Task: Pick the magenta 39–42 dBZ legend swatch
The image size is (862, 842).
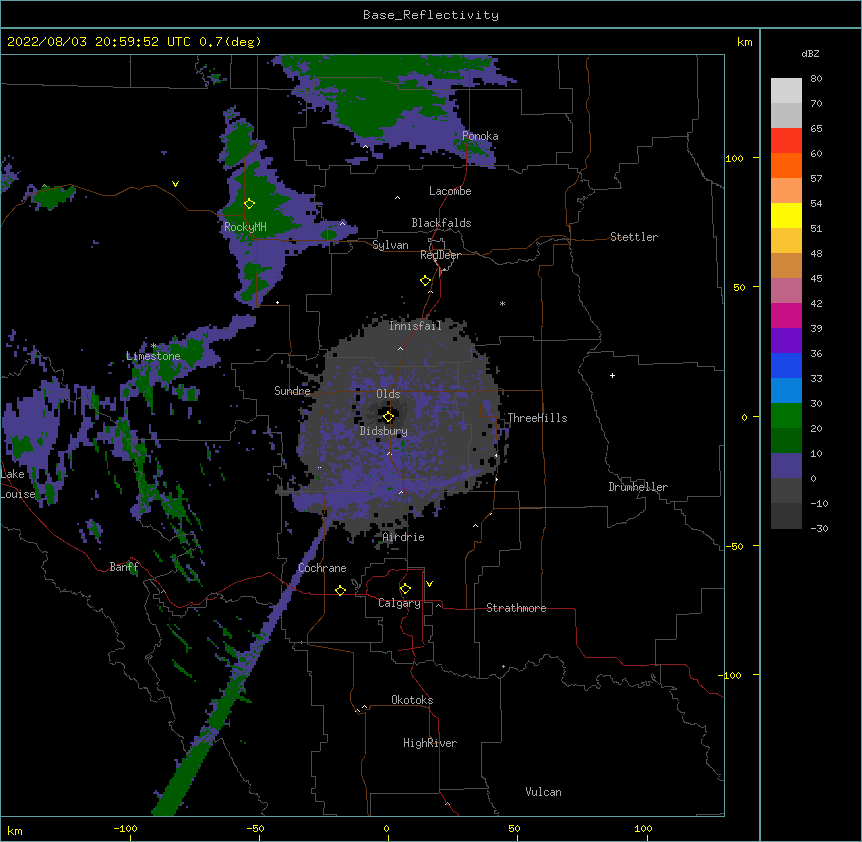Action: (786, 315)
